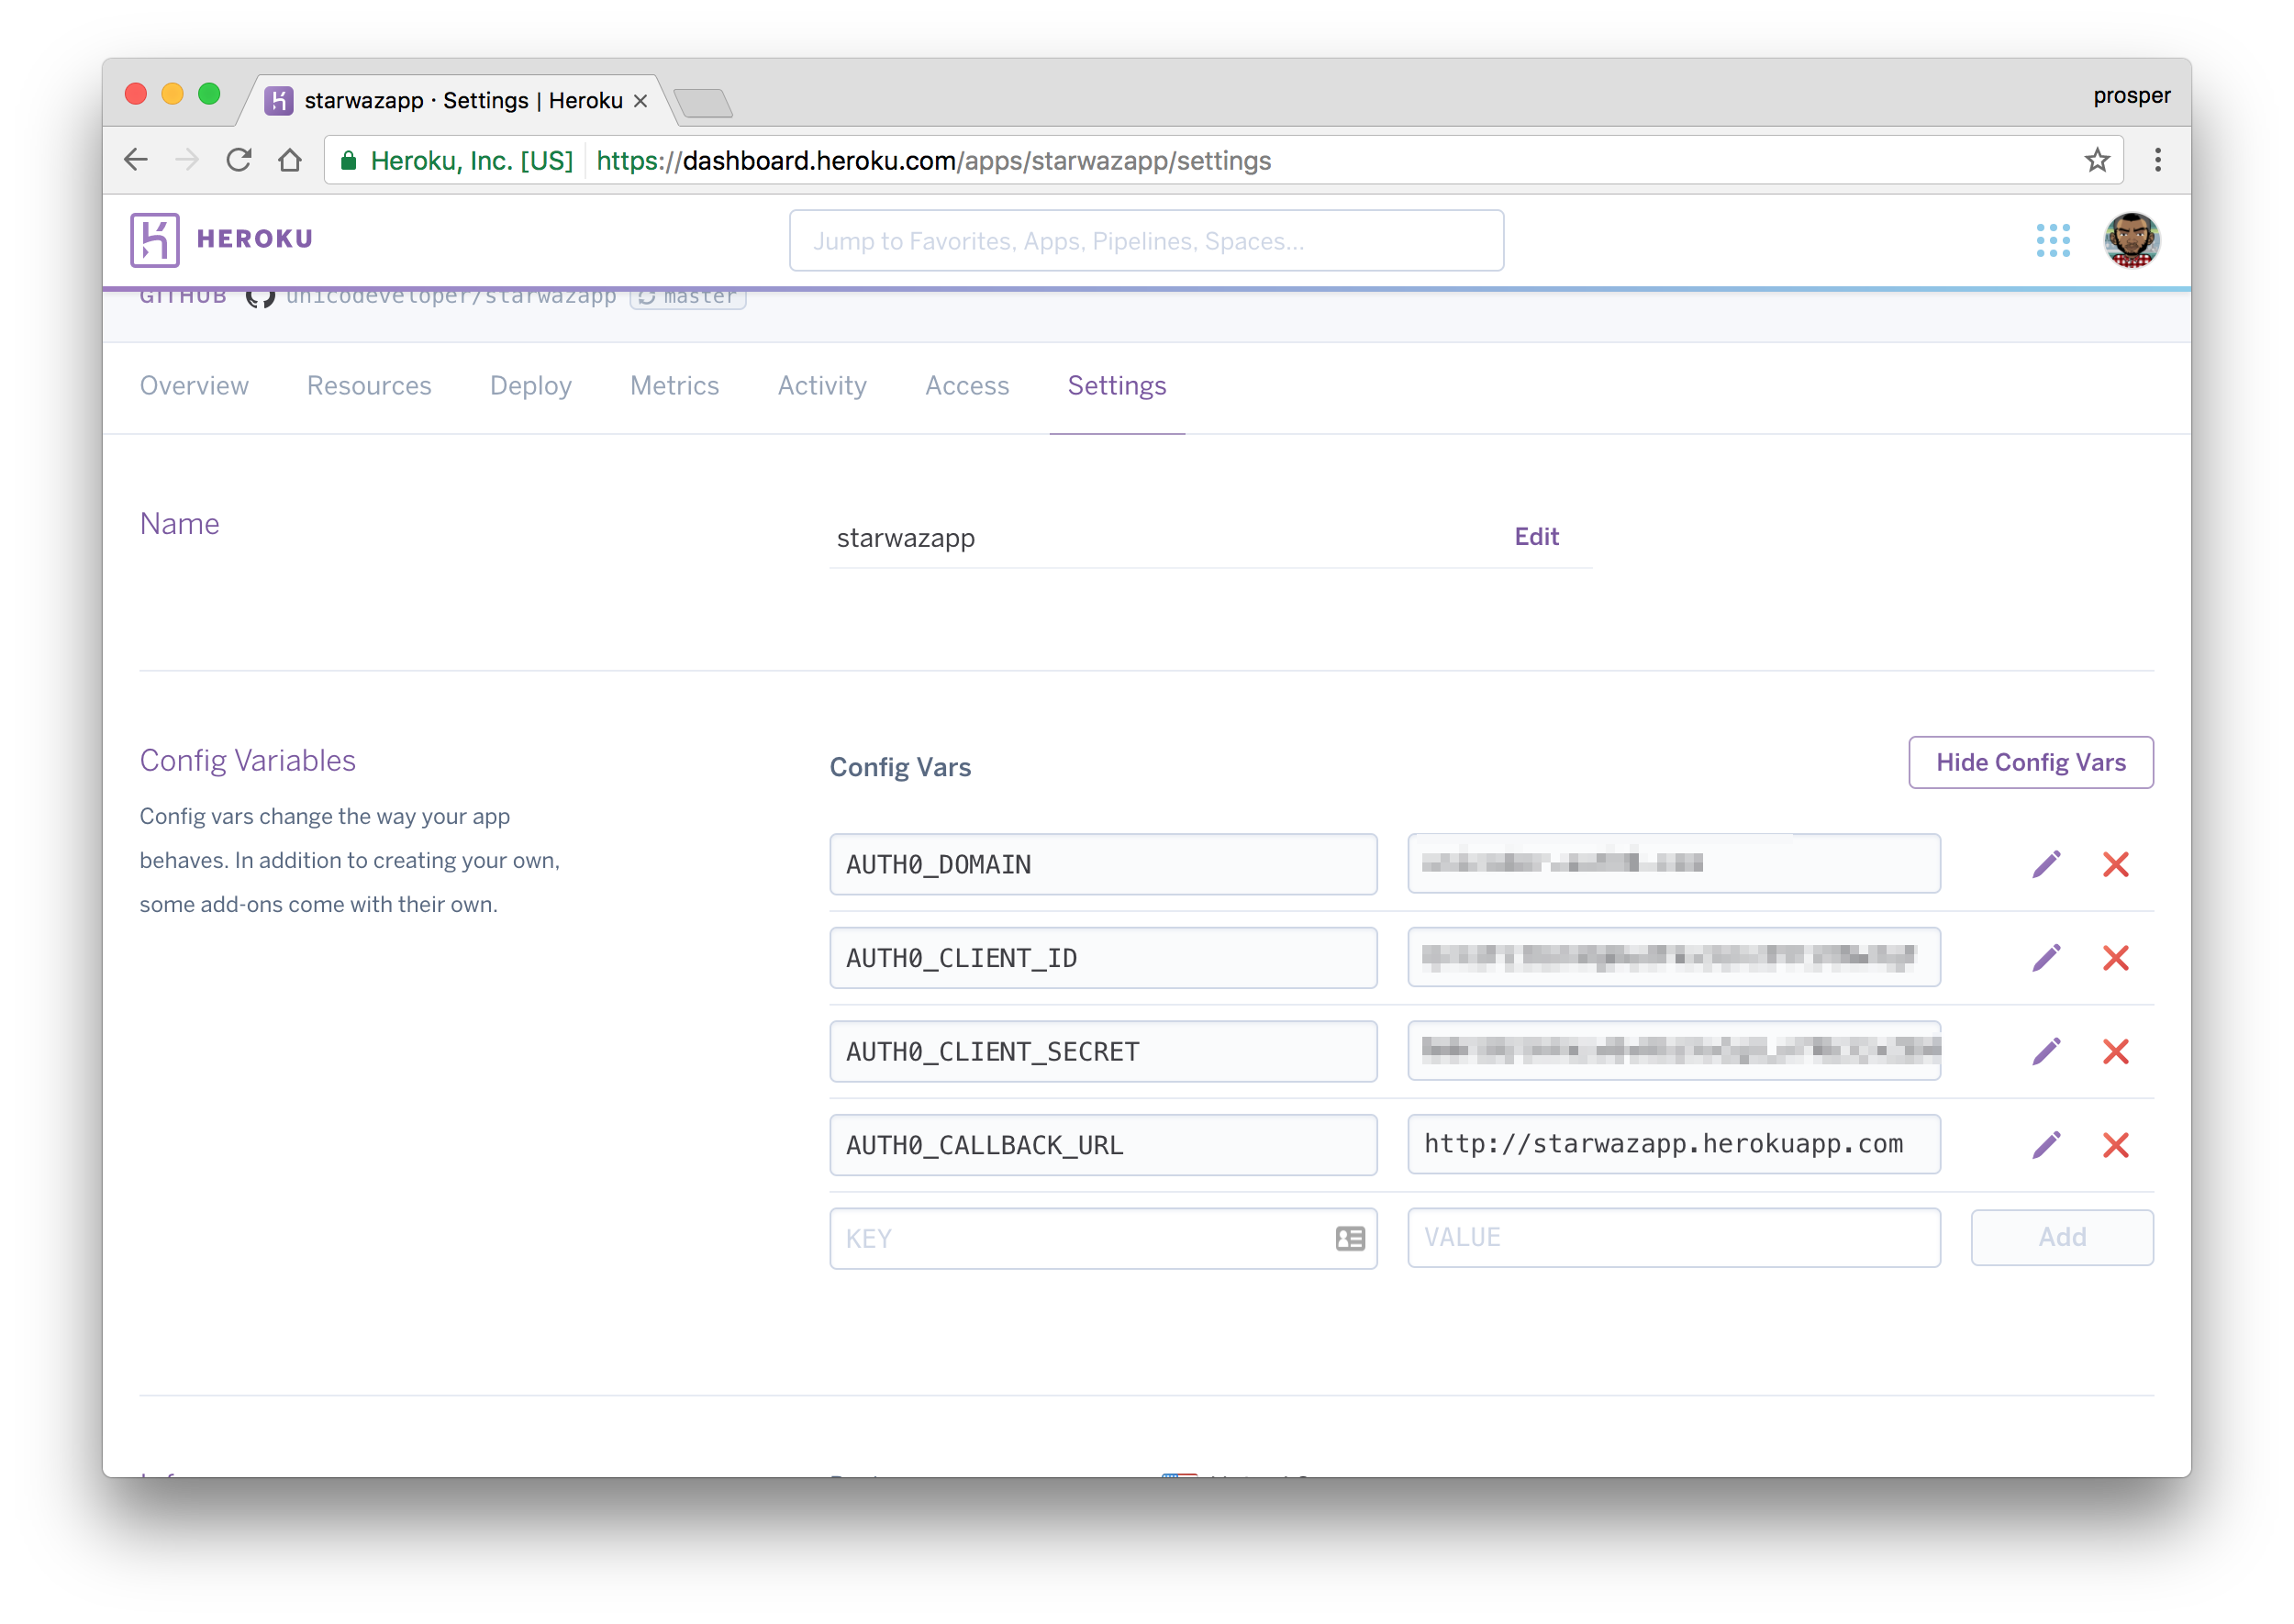The height and width of the screenshot is (1624, 2294).
Task: Click the Heroku logo icon
Action: [155, 240]
